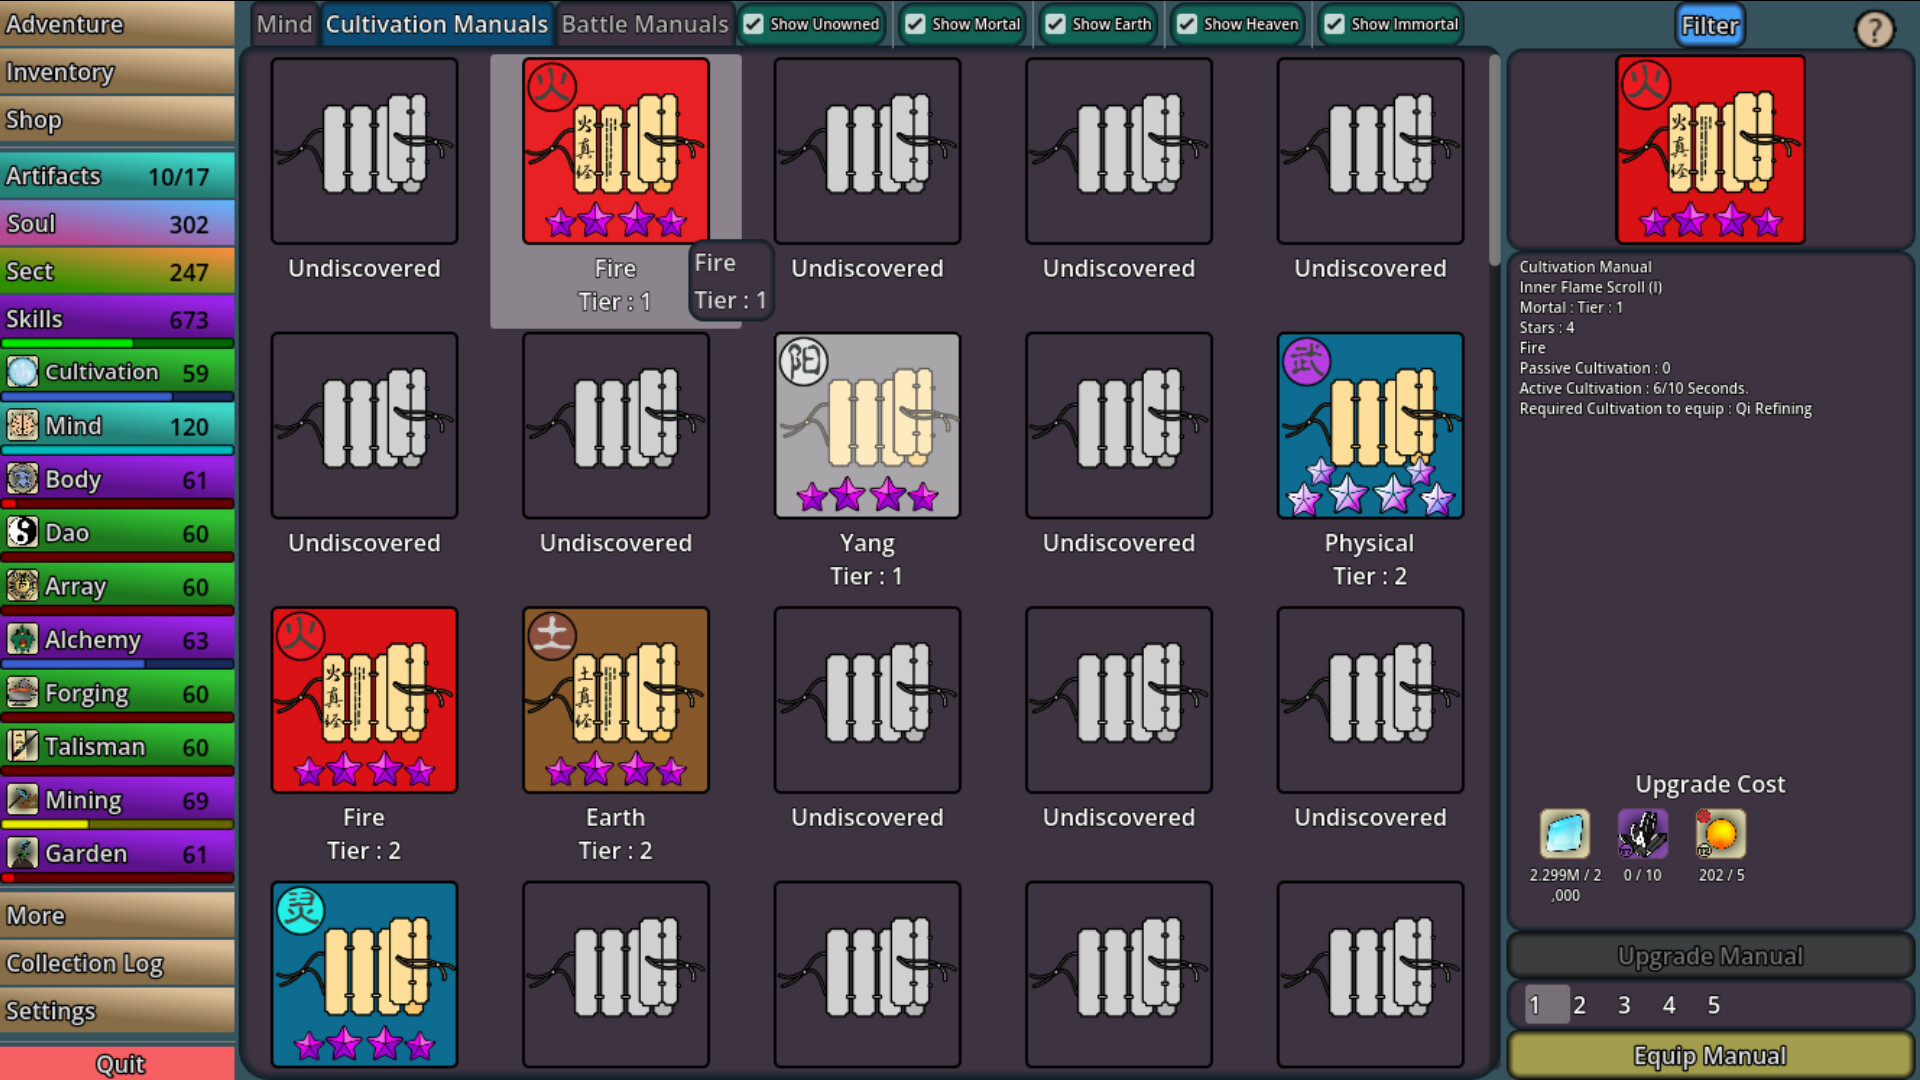The image size is (1920, 1080).
Task: Uncheck the Show Unowned checkbox
Action: [753, 24]
